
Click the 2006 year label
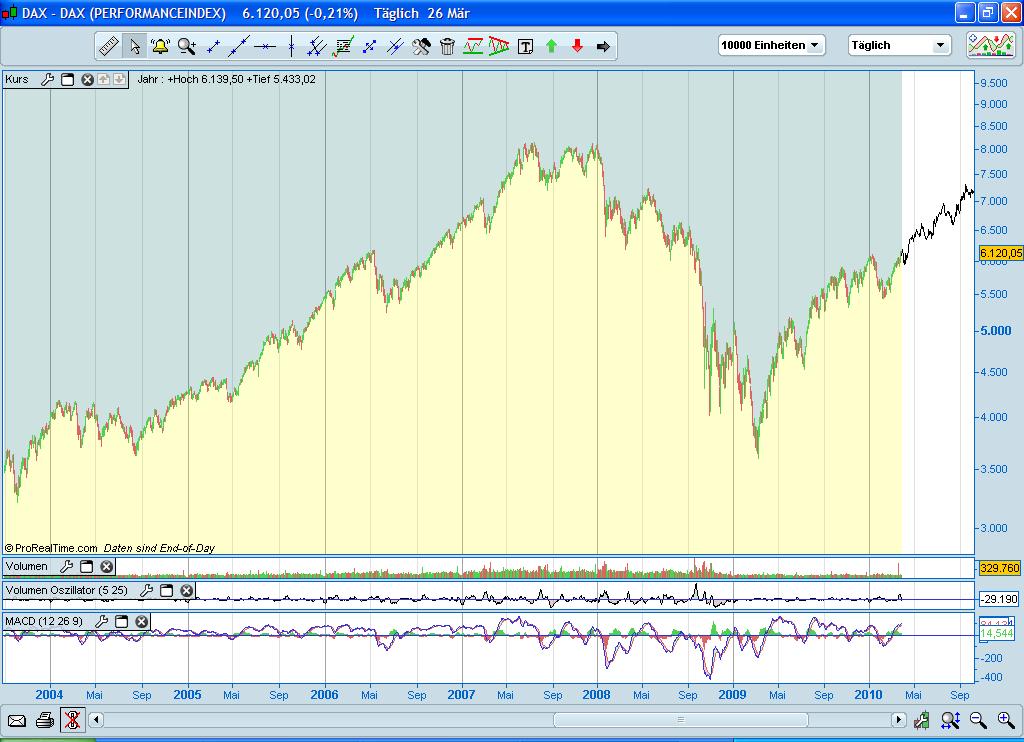point(325,695)
